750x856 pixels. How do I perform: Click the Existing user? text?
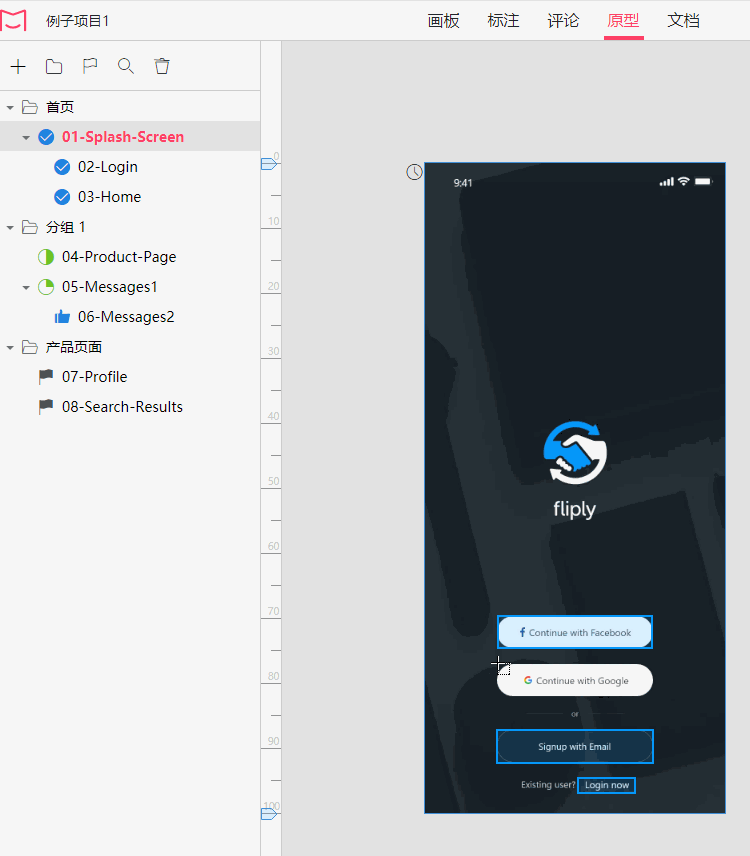pyautogui.click(x=548, y=785)
